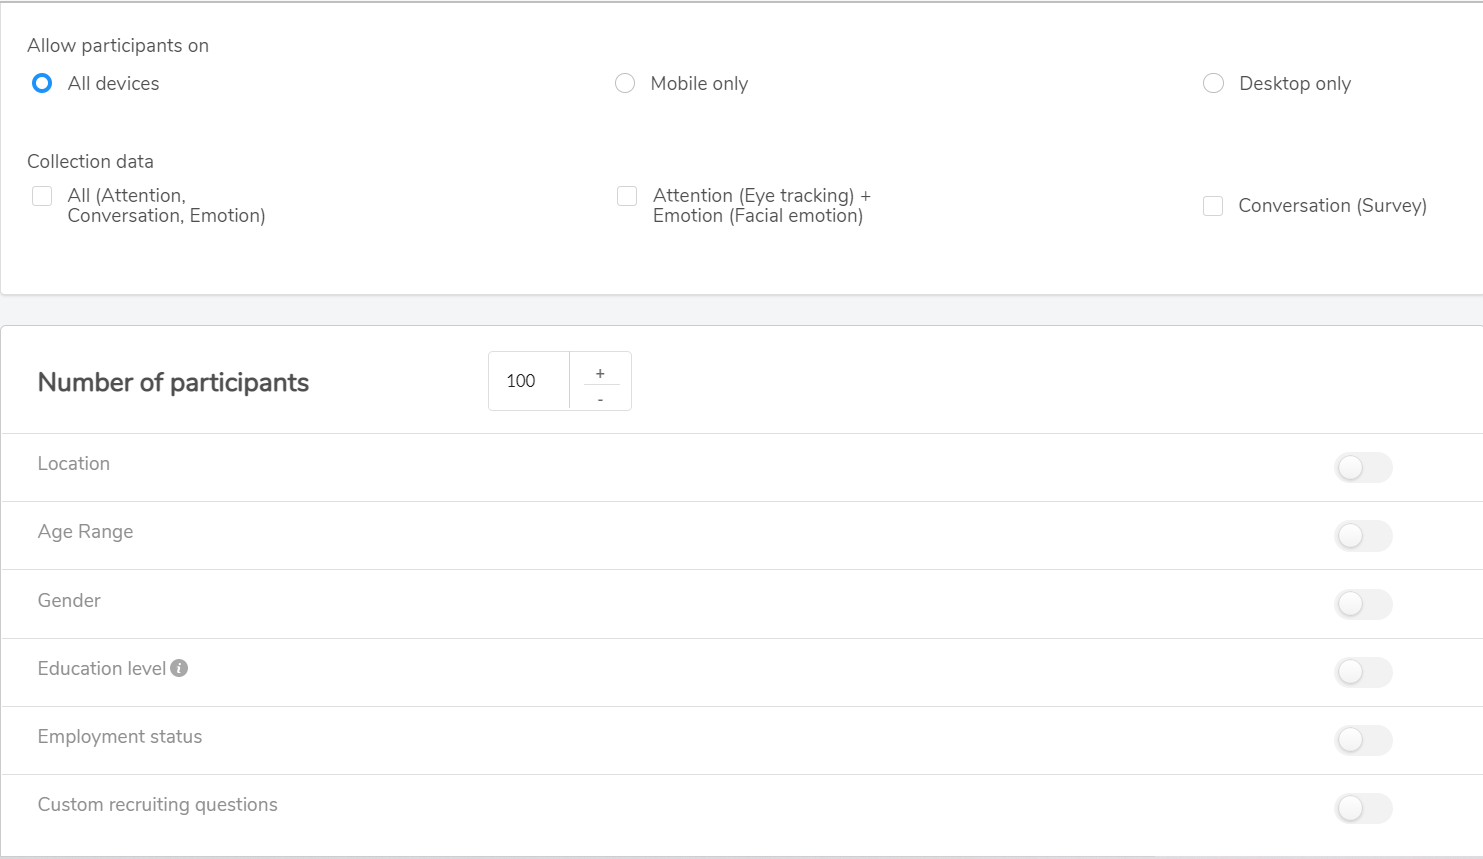Select the All devices radio button
Image resolution: width=1483 pixels, height=859 pixels.
(41, 83)
